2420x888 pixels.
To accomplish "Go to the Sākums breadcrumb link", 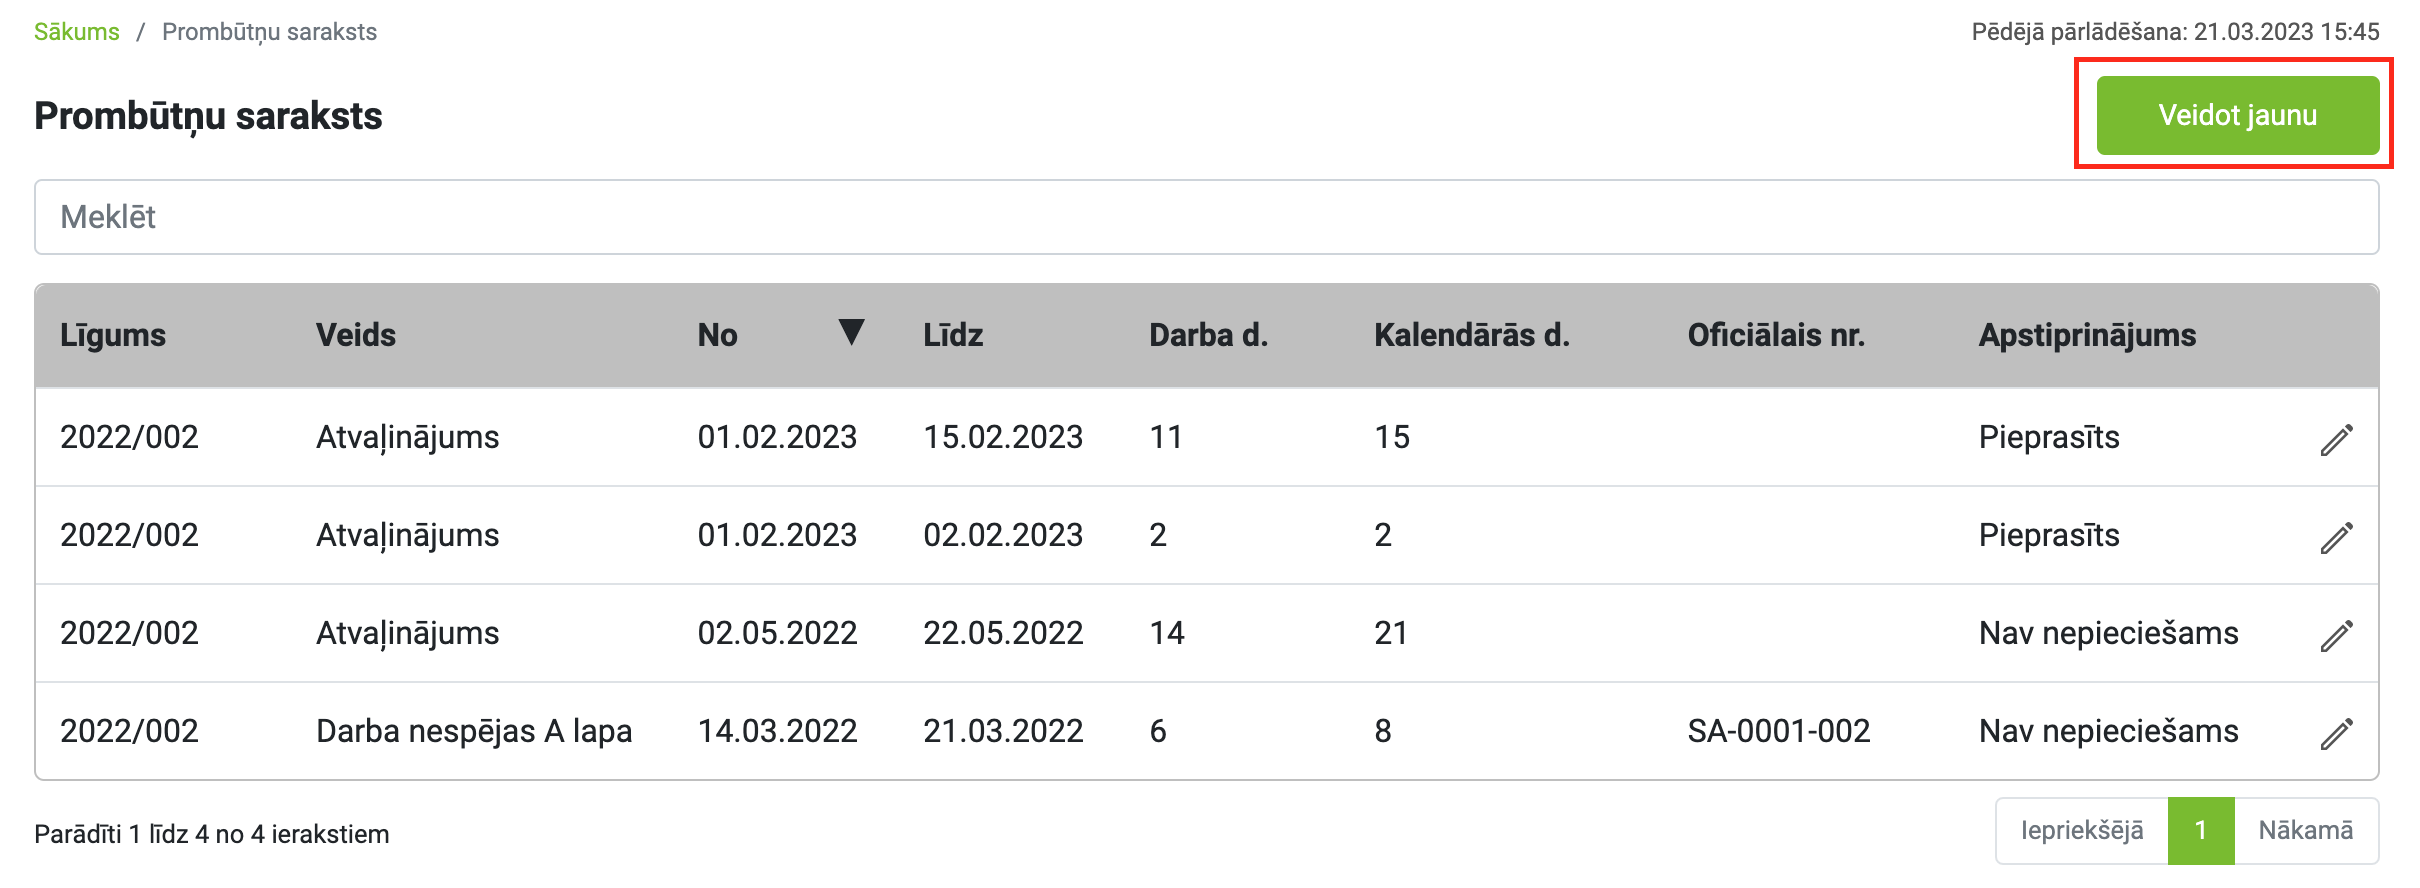I will (x=77, y=32).
